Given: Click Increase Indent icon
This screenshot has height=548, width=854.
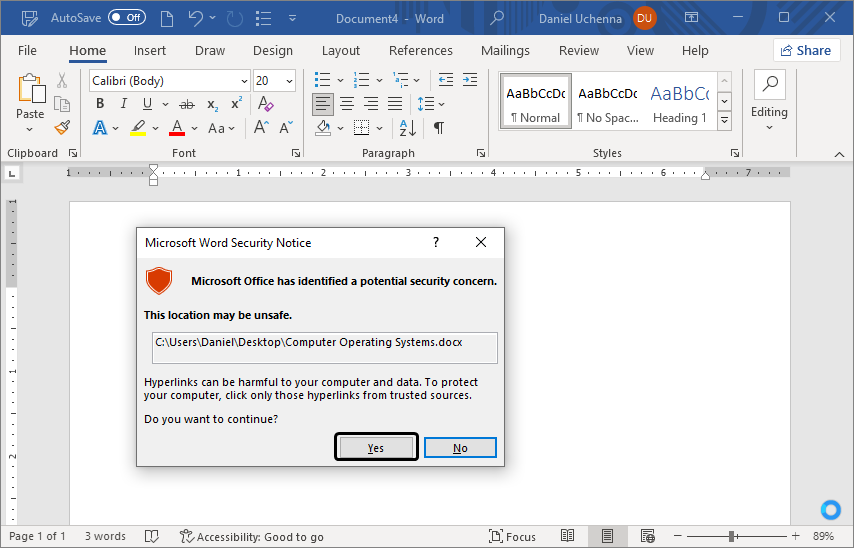Looking at the screenshot, I should 469,80.
